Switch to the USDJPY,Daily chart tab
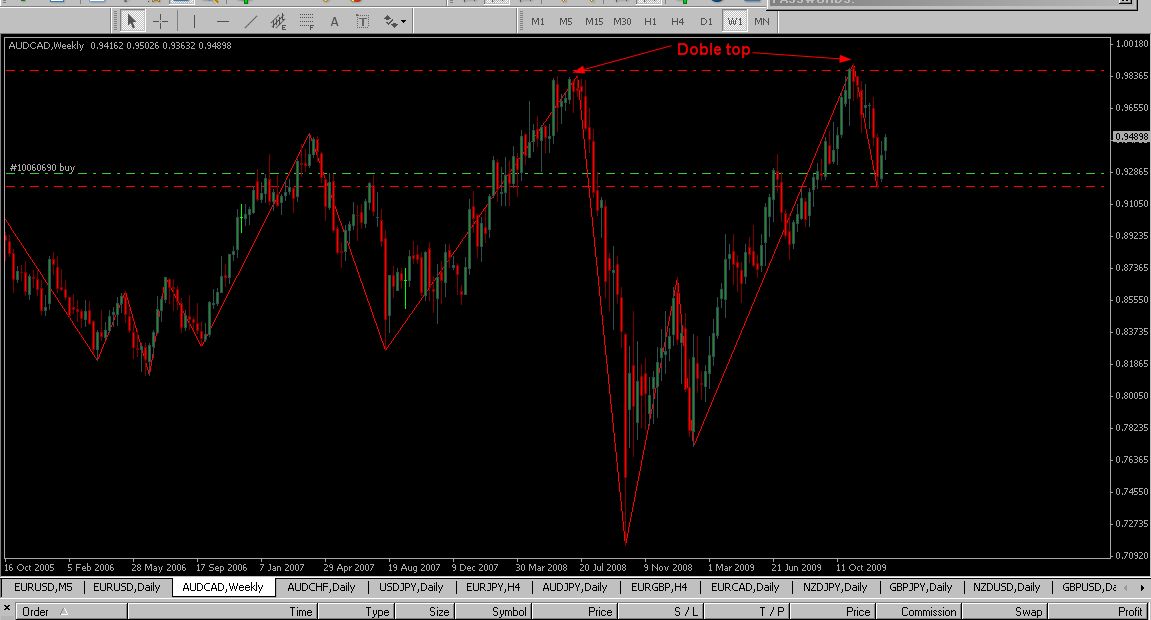This screenshot has height=620, width=1151. (x=413, y=587)
